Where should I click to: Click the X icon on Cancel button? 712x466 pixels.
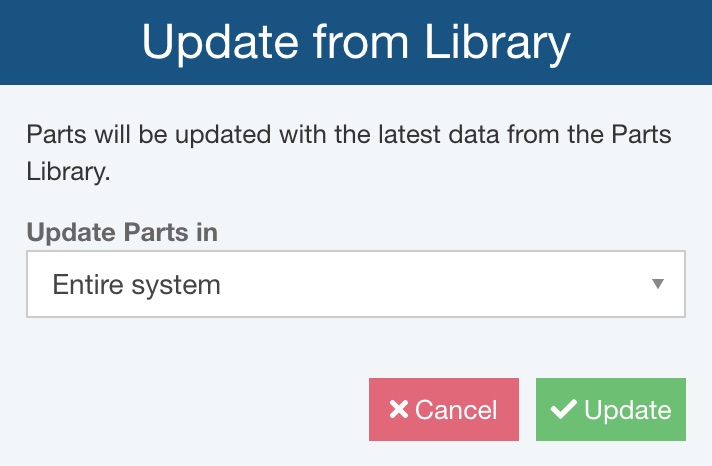(398, 410)
